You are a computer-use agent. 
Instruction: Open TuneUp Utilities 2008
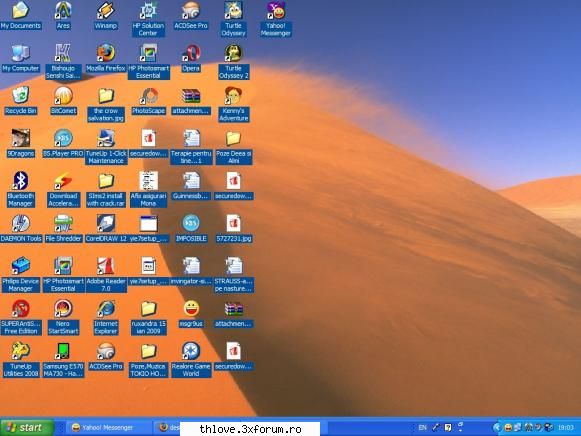[x=20, y=360]
